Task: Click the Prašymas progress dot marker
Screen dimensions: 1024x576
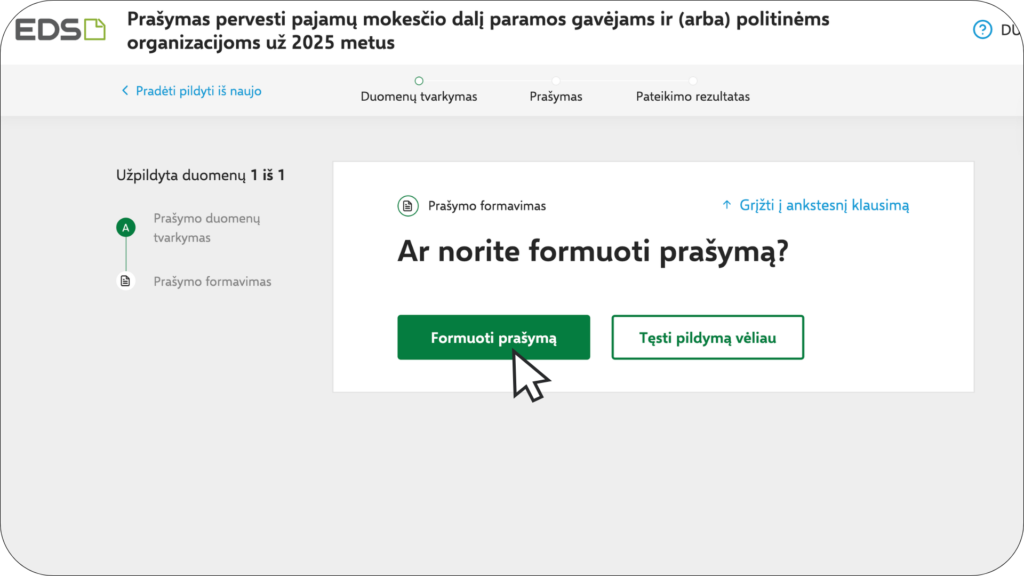Action: (556, 81)
